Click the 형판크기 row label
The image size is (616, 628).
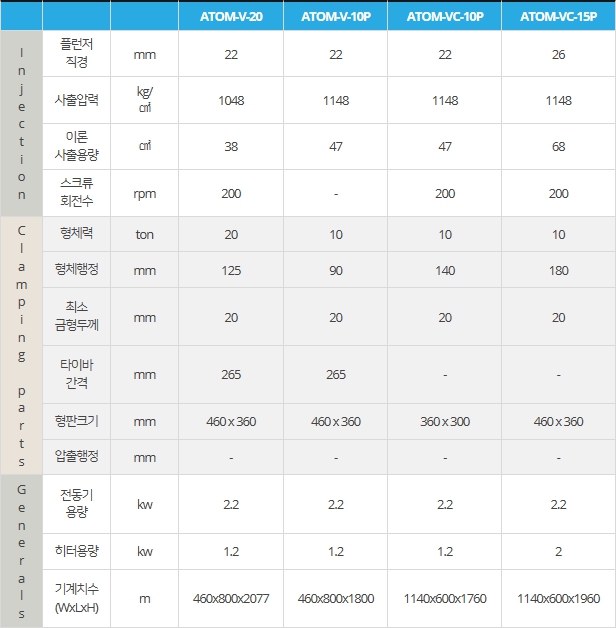[x=76, y=421]
